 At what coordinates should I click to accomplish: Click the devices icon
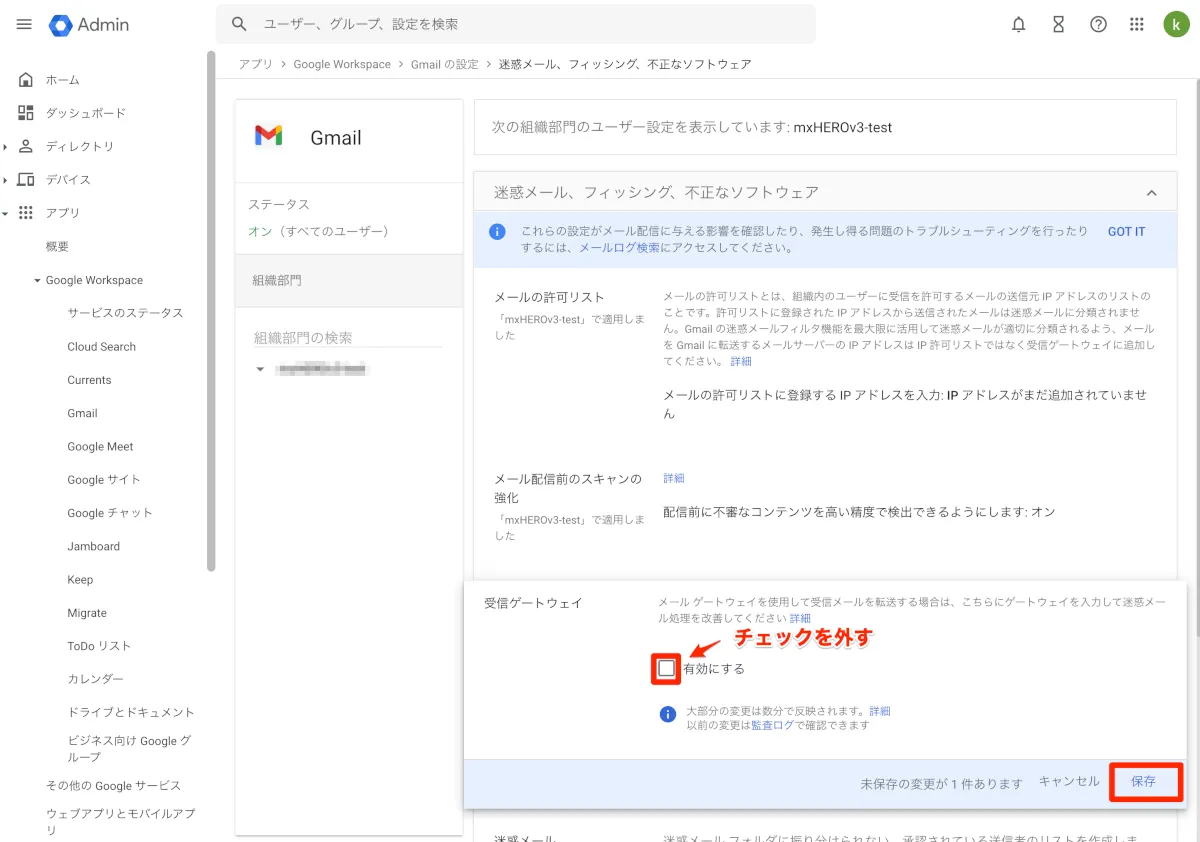tap(26, 180)
